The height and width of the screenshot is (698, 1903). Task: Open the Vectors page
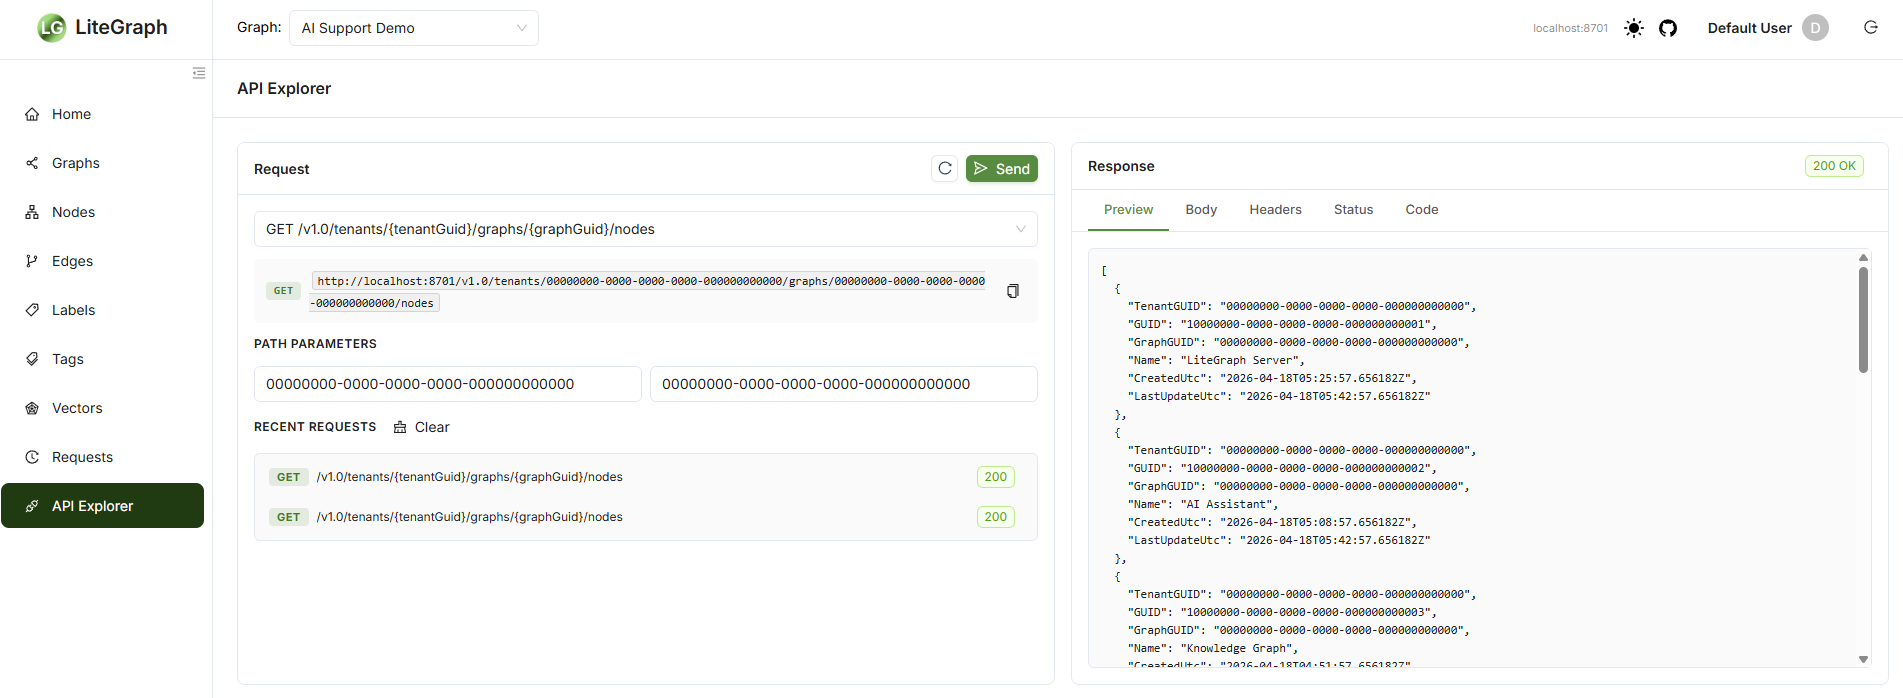pos(102,408)
